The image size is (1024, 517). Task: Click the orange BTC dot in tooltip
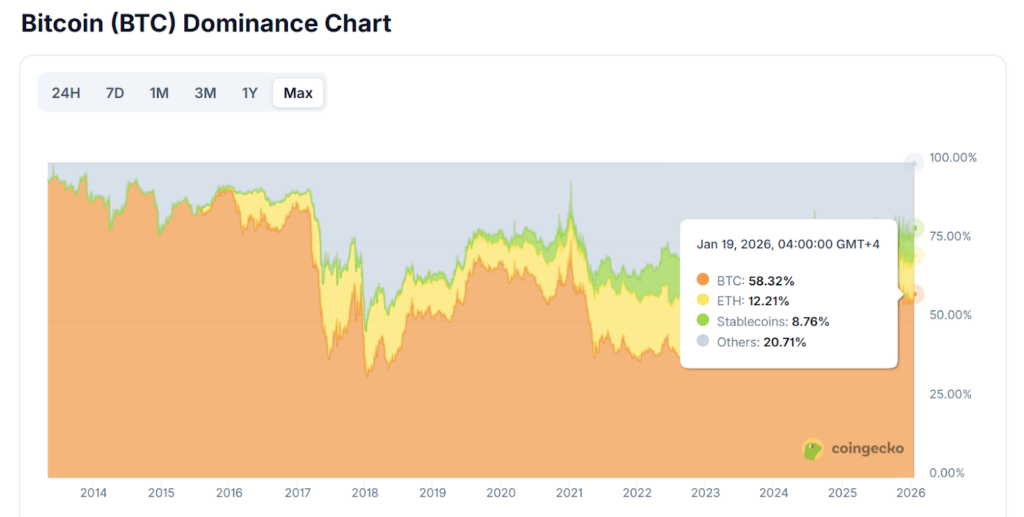(x=702, y=279)
